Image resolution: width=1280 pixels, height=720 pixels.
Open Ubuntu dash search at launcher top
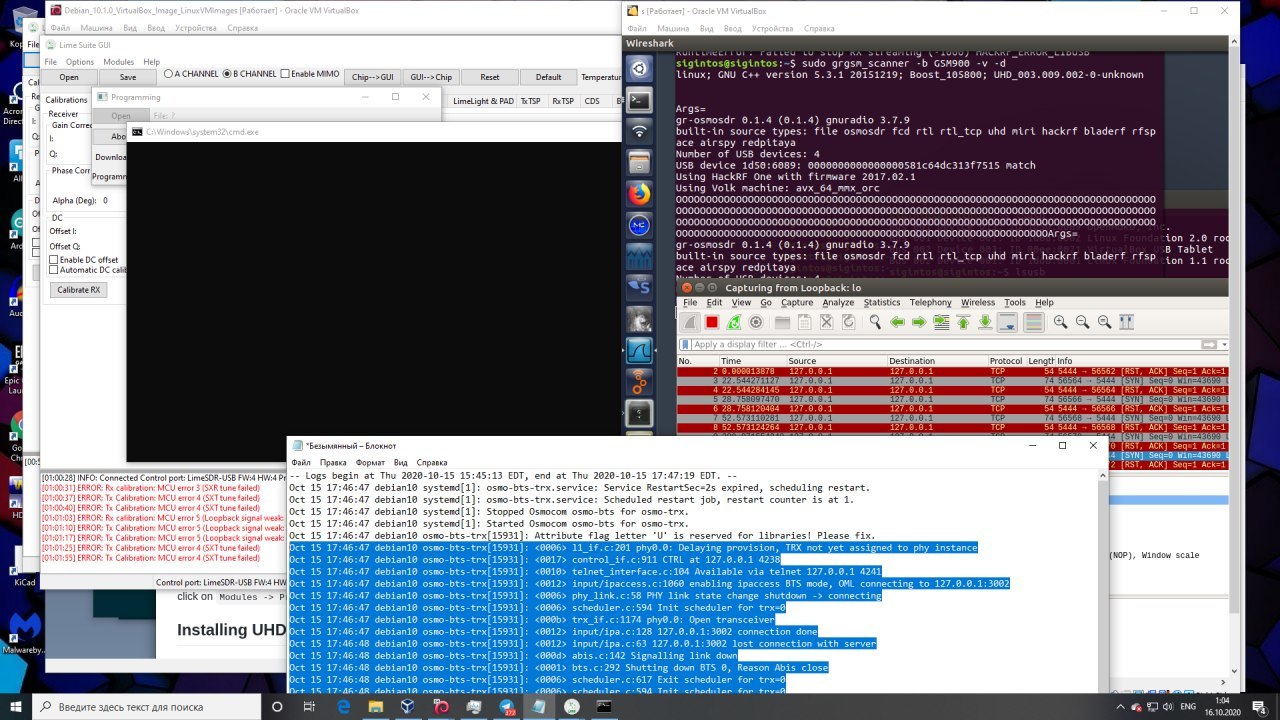(x=639, y=69)
